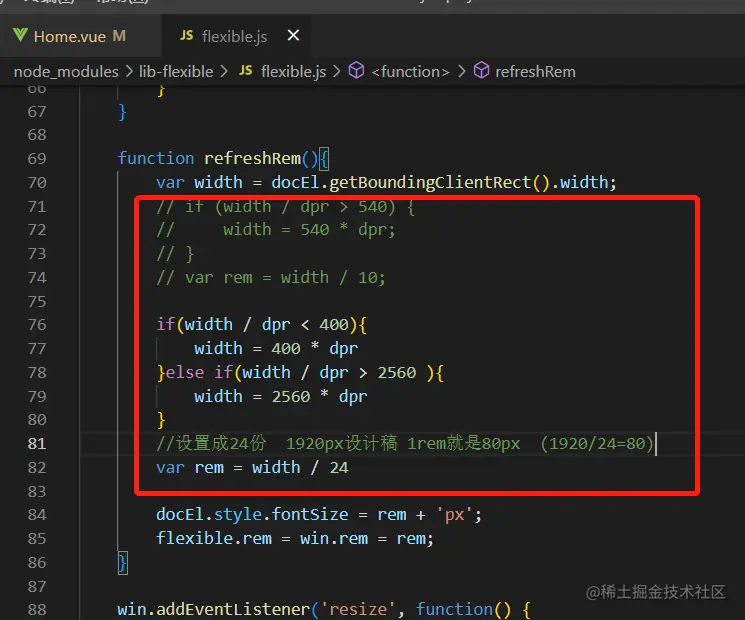Click 'width = 2560 * dpr' on line 79

(x=280, y=396)
